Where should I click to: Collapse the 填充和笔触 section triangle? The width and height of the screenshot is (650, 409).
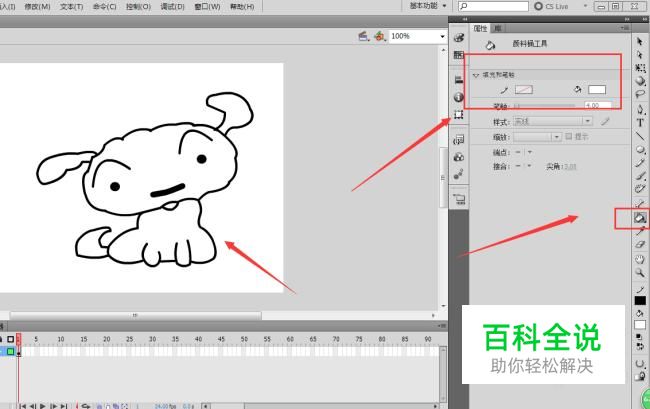click(476, 75)
